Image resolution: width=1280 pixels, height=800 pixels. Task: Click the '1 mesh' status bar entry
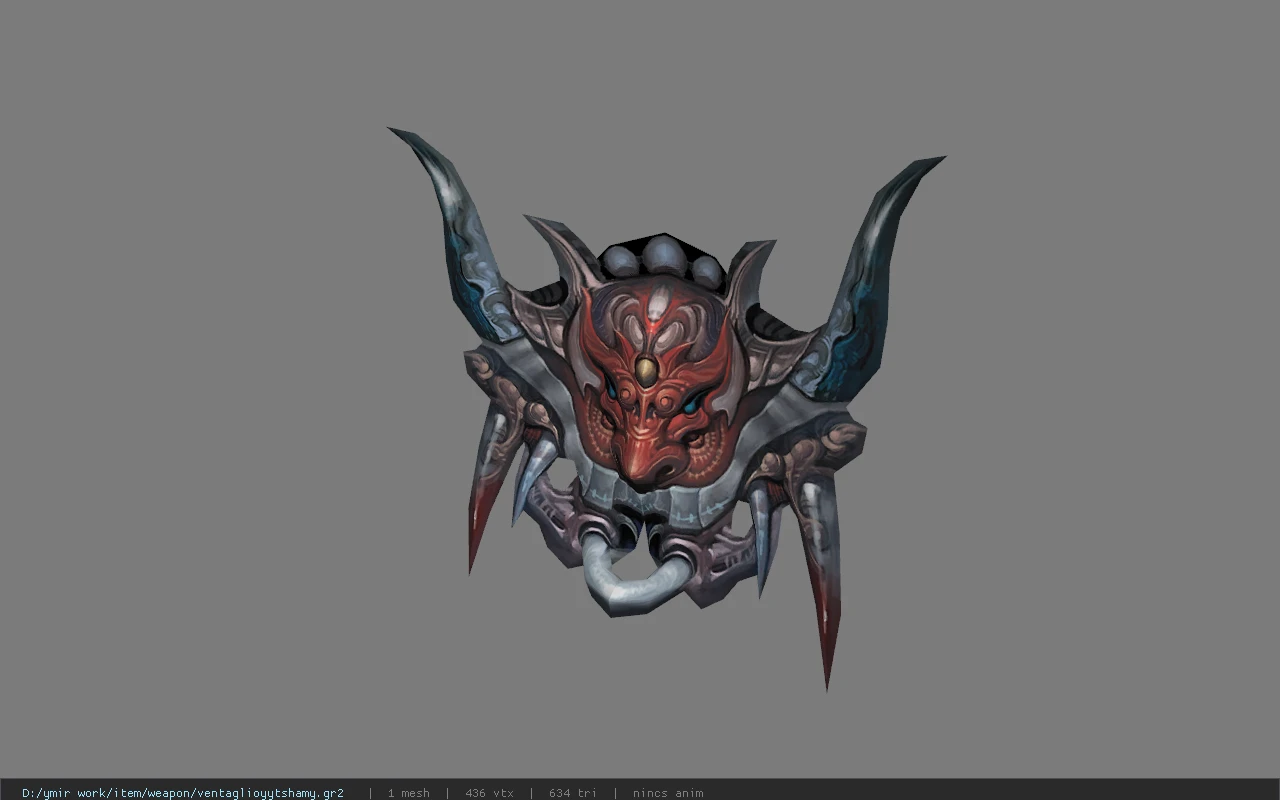click(x=409, y=793)
